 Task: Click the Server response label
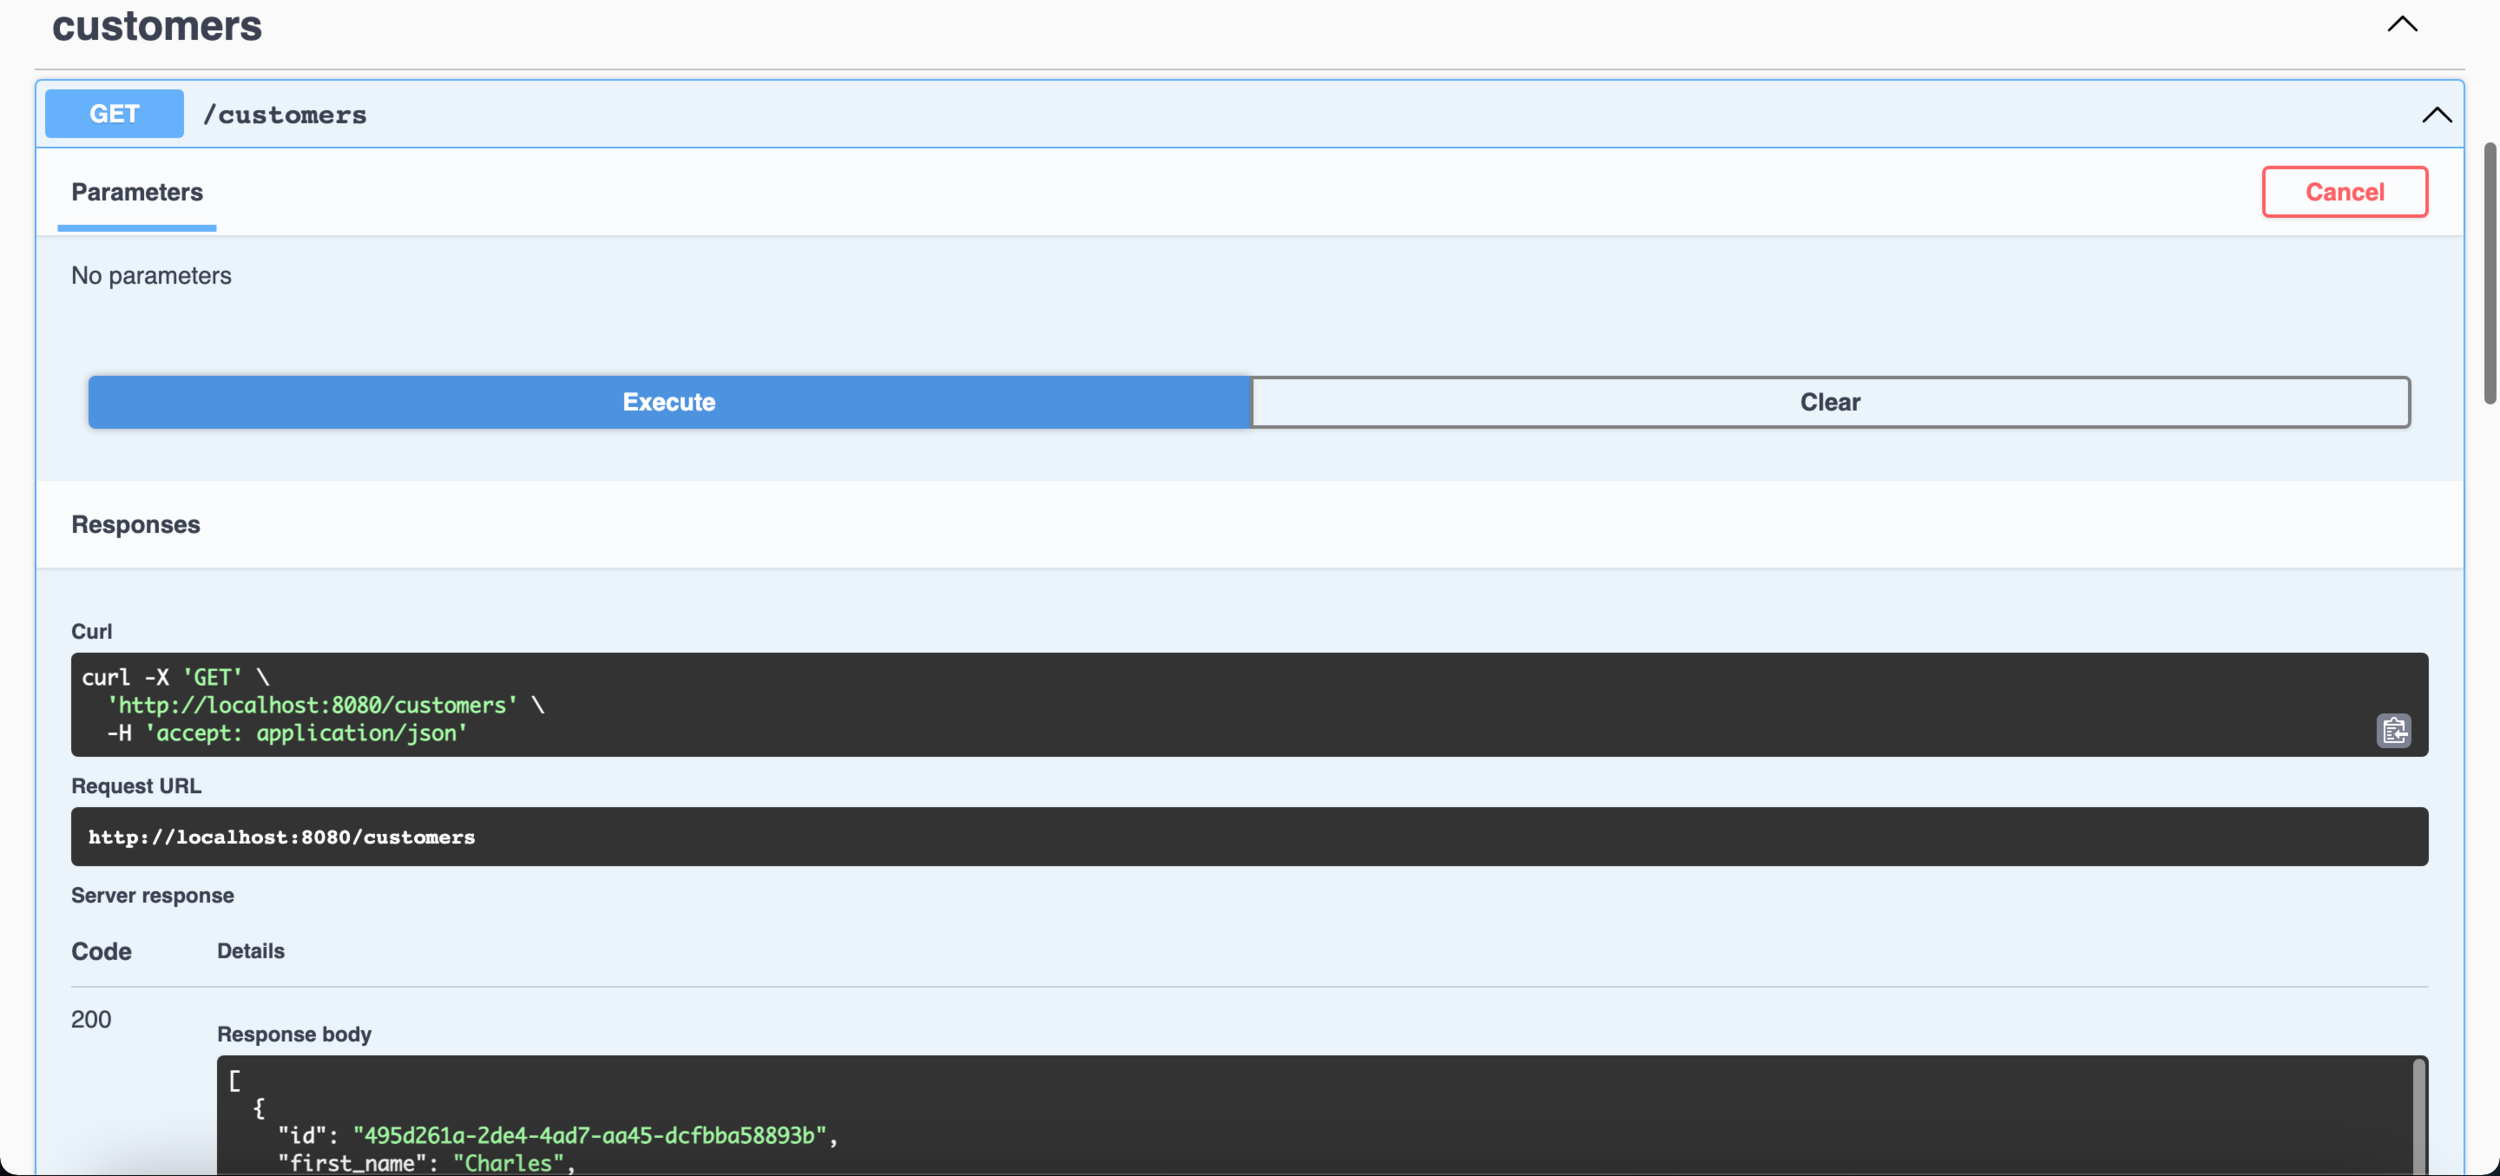tap(152, 896)
